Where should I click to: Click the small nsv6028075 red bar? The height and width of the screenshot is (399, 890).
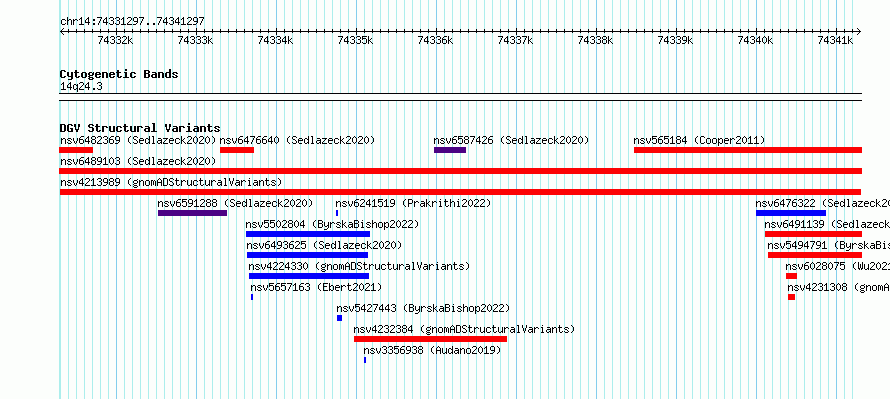791,276
